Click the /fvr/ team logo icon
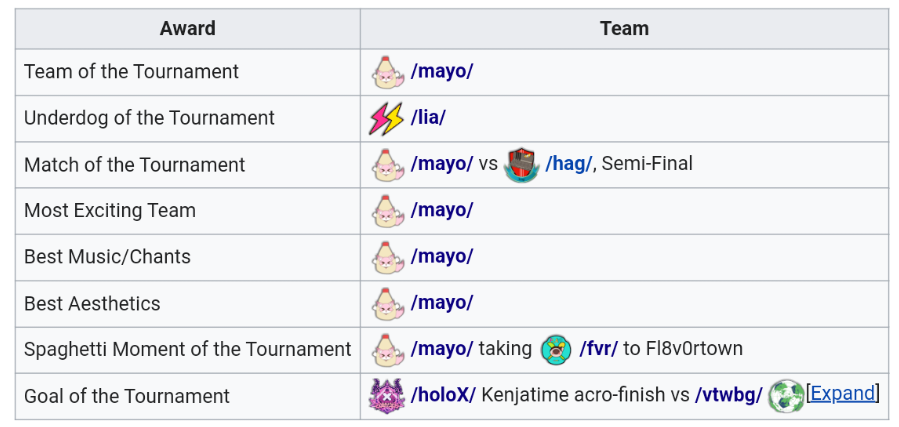899x427 pixels. click(x=555, y=349)
